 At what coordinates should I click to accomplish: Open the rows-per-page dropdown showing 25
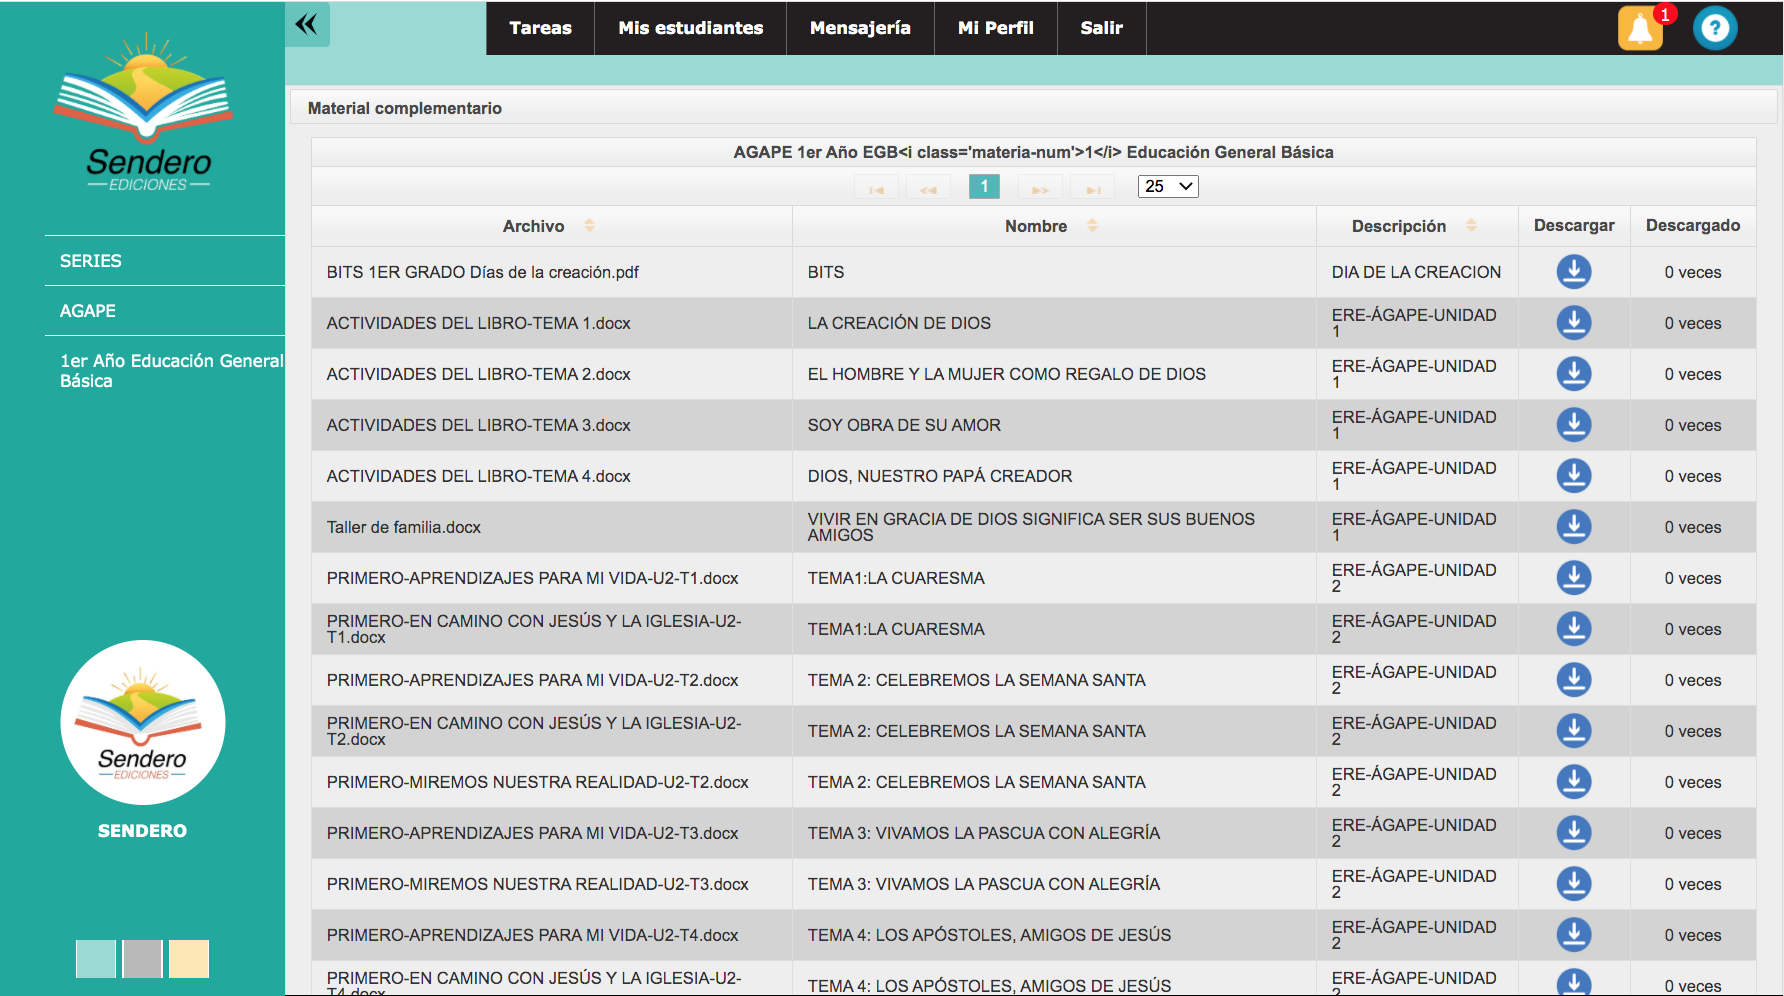1168,186
